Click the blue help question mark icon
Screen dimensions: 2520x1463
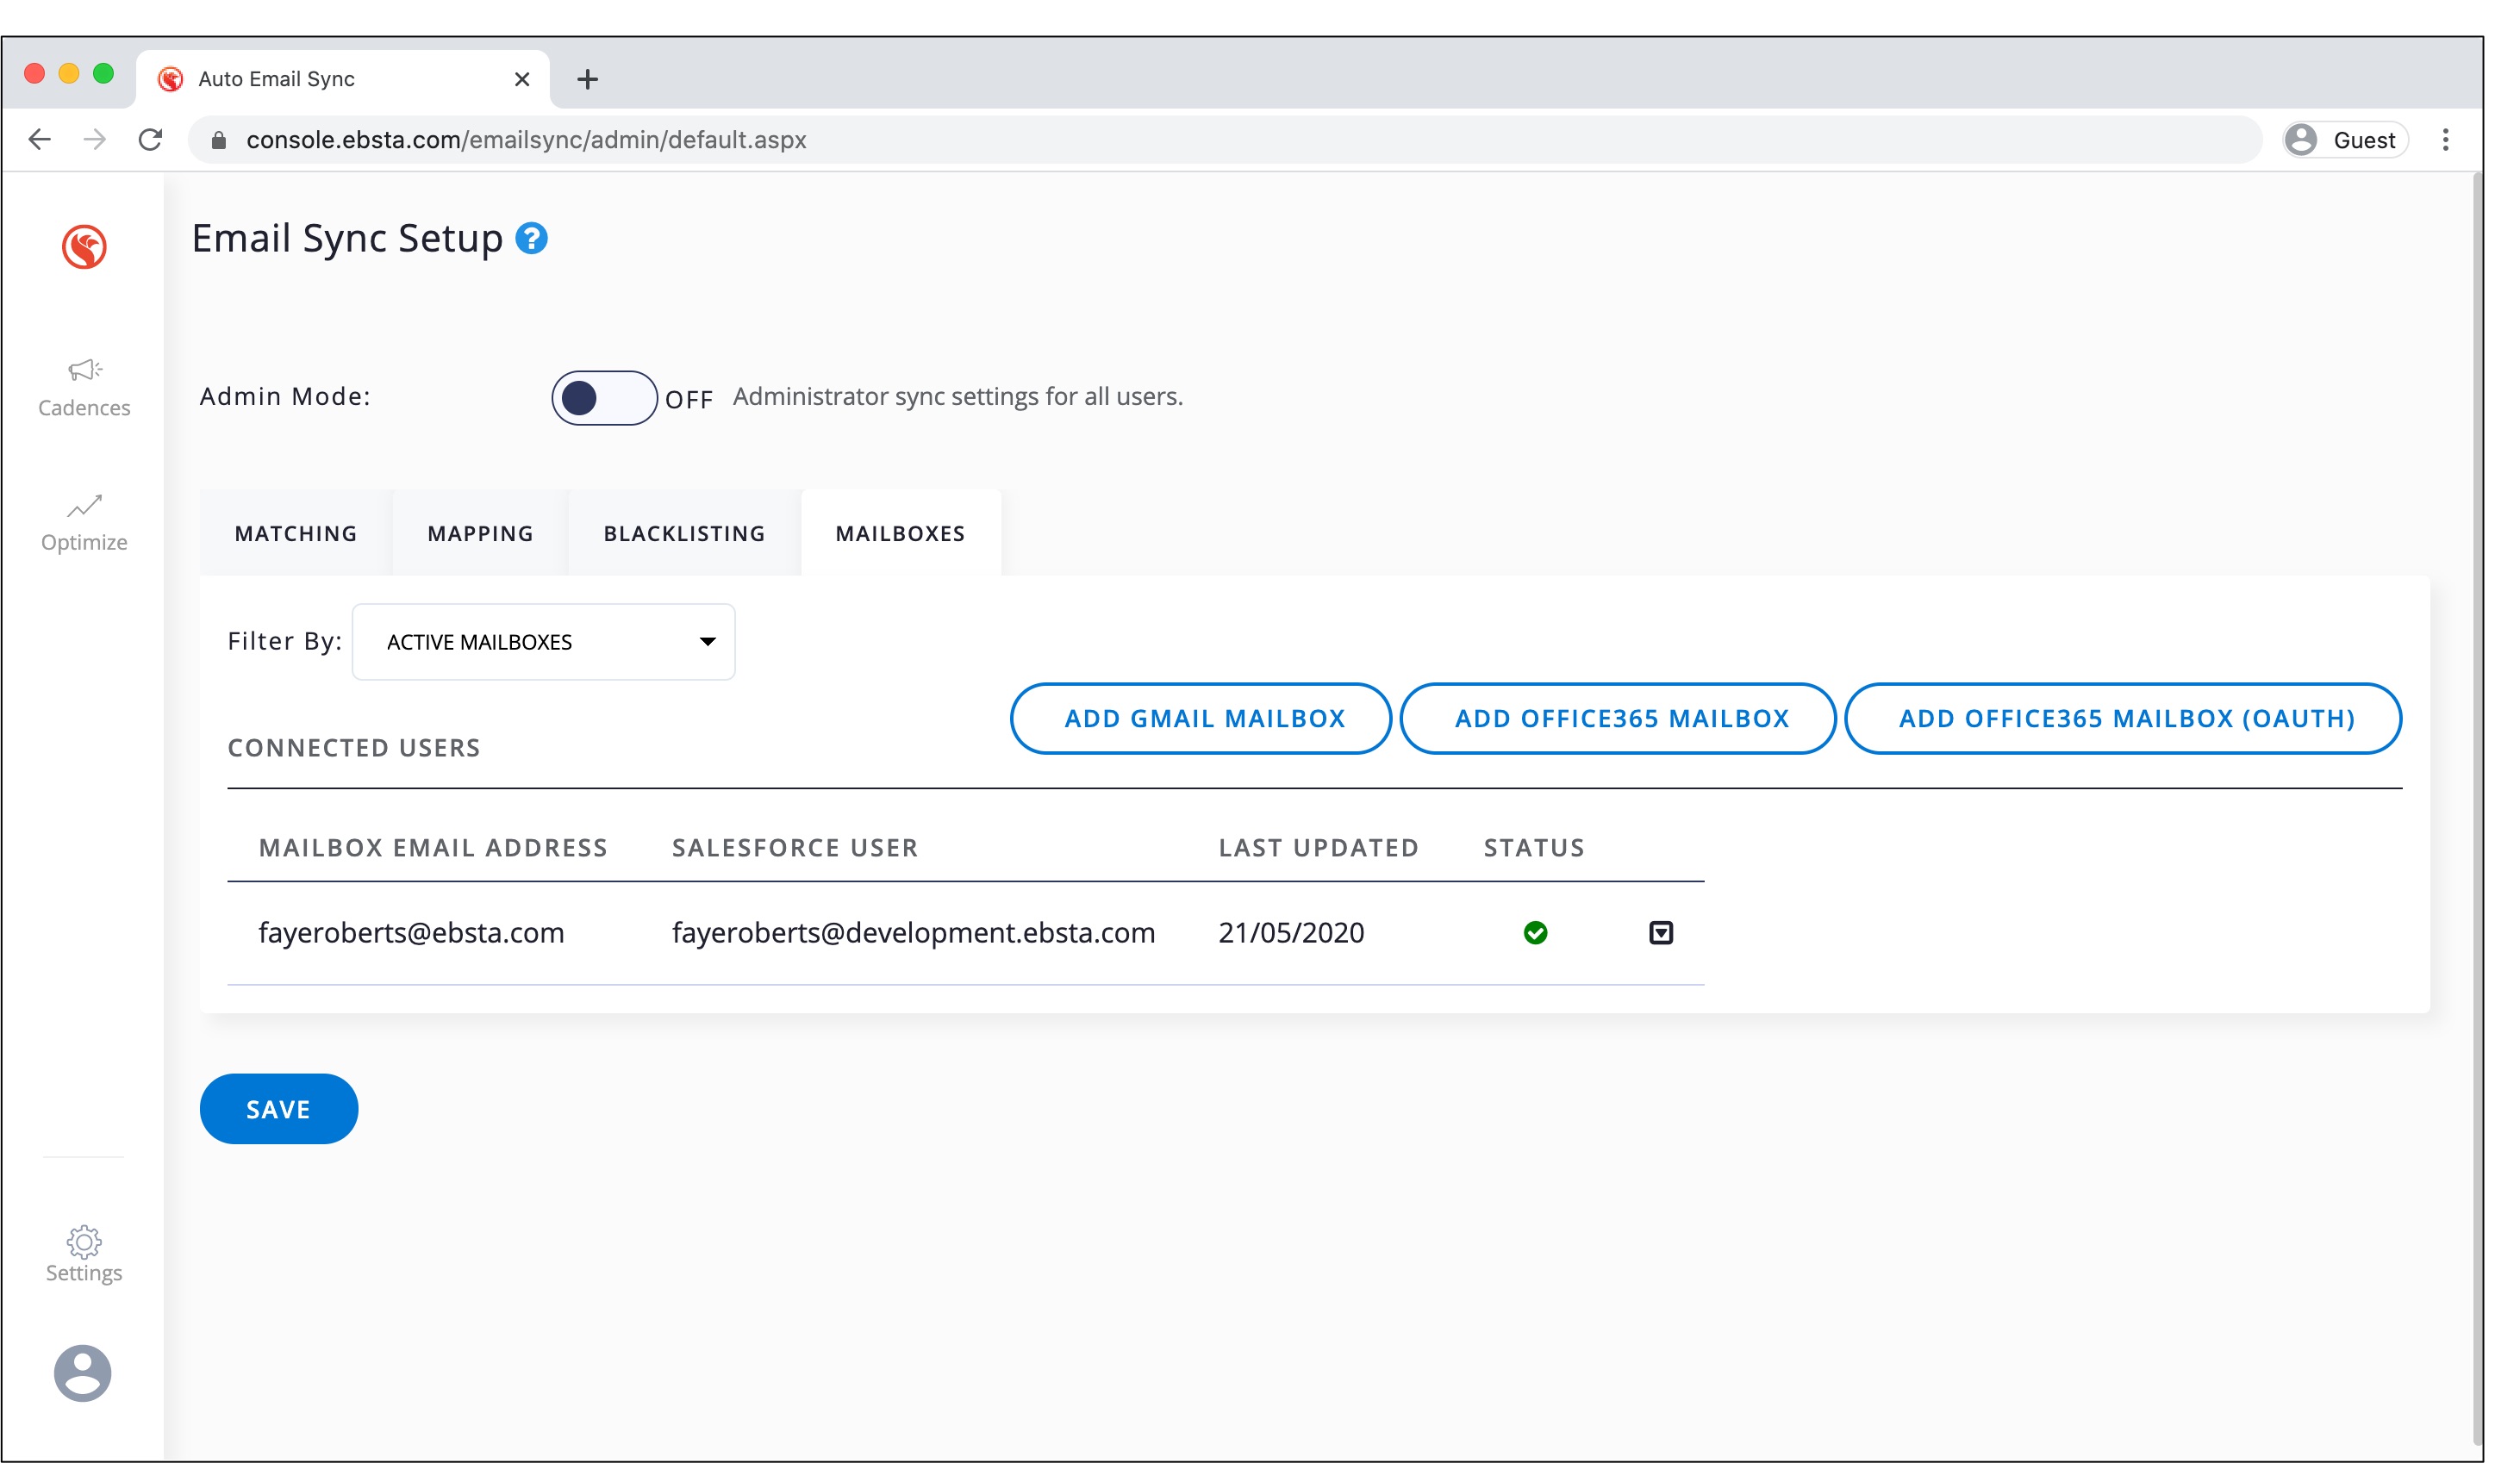tap(531, 238)
